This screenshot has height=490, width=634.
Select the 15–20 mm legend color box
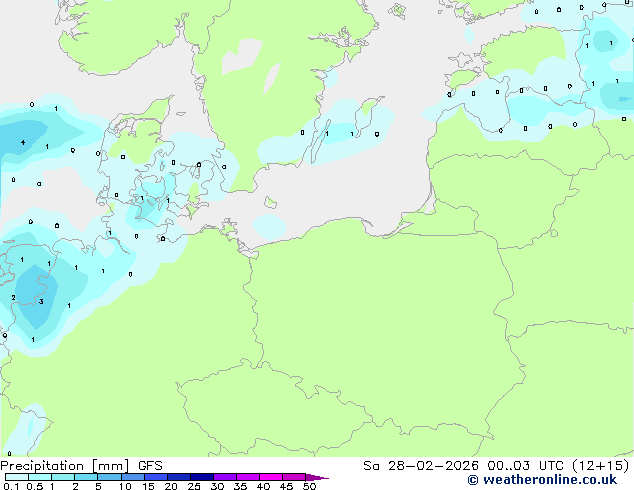click(156, 477)
